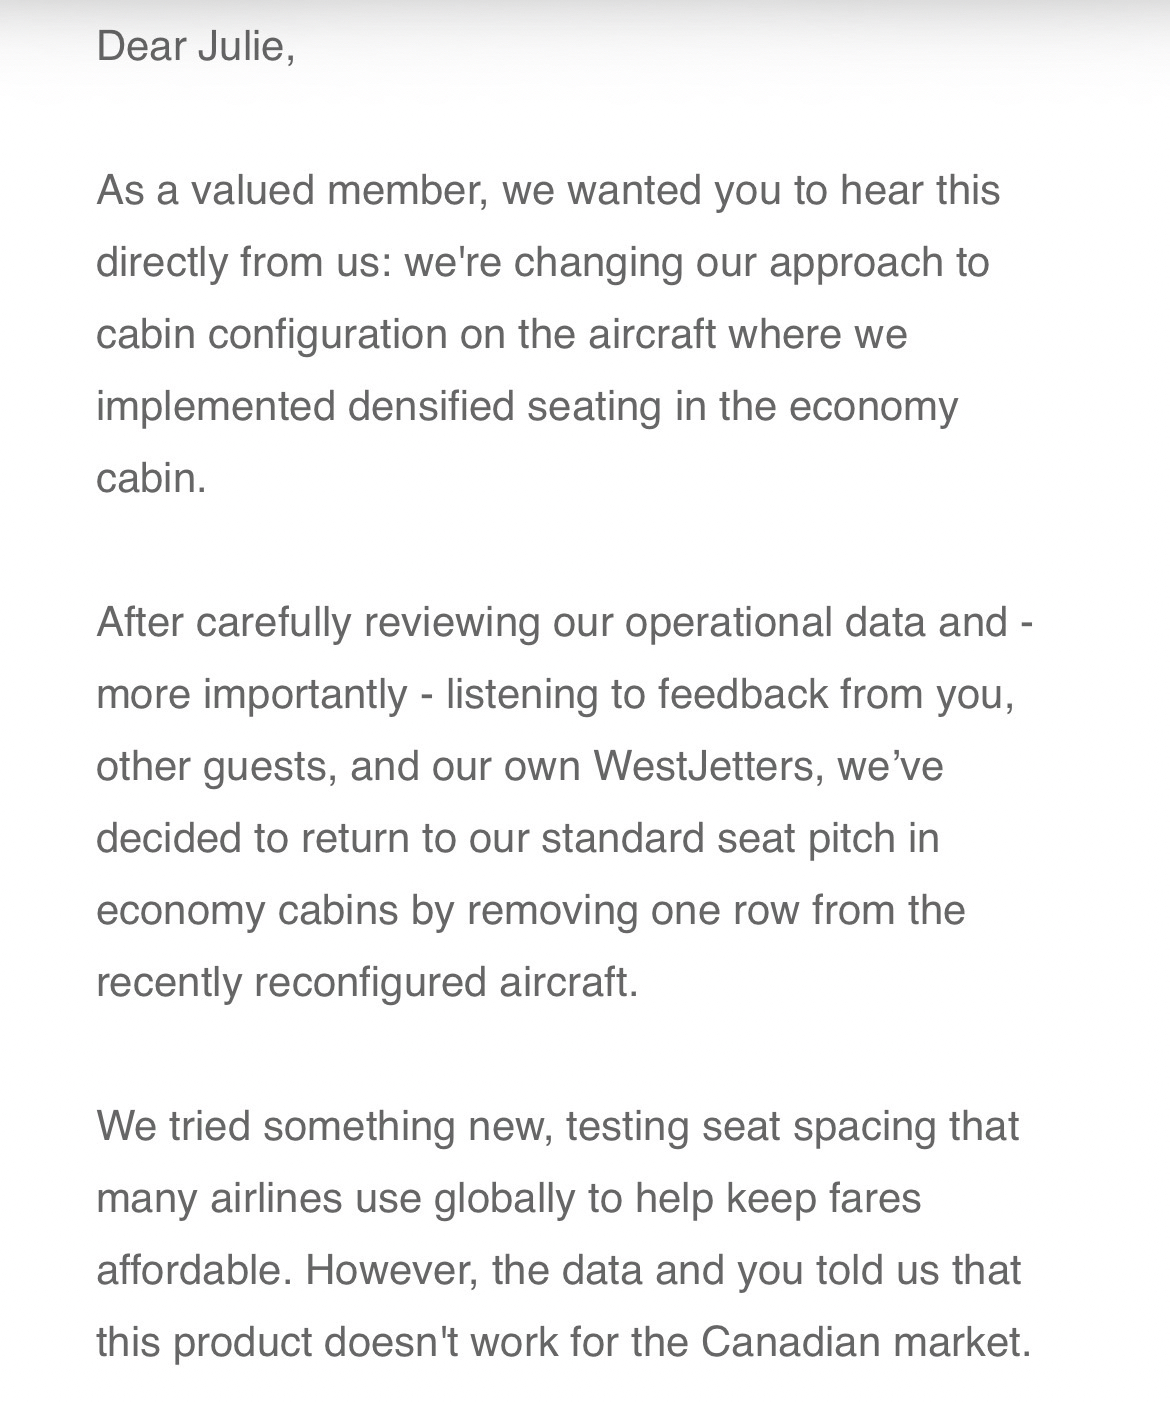This screenshot has width=1170, height=1402.
Task: Click the word 'affordable.' in last paragraph
Action: tap(194, 1270)
